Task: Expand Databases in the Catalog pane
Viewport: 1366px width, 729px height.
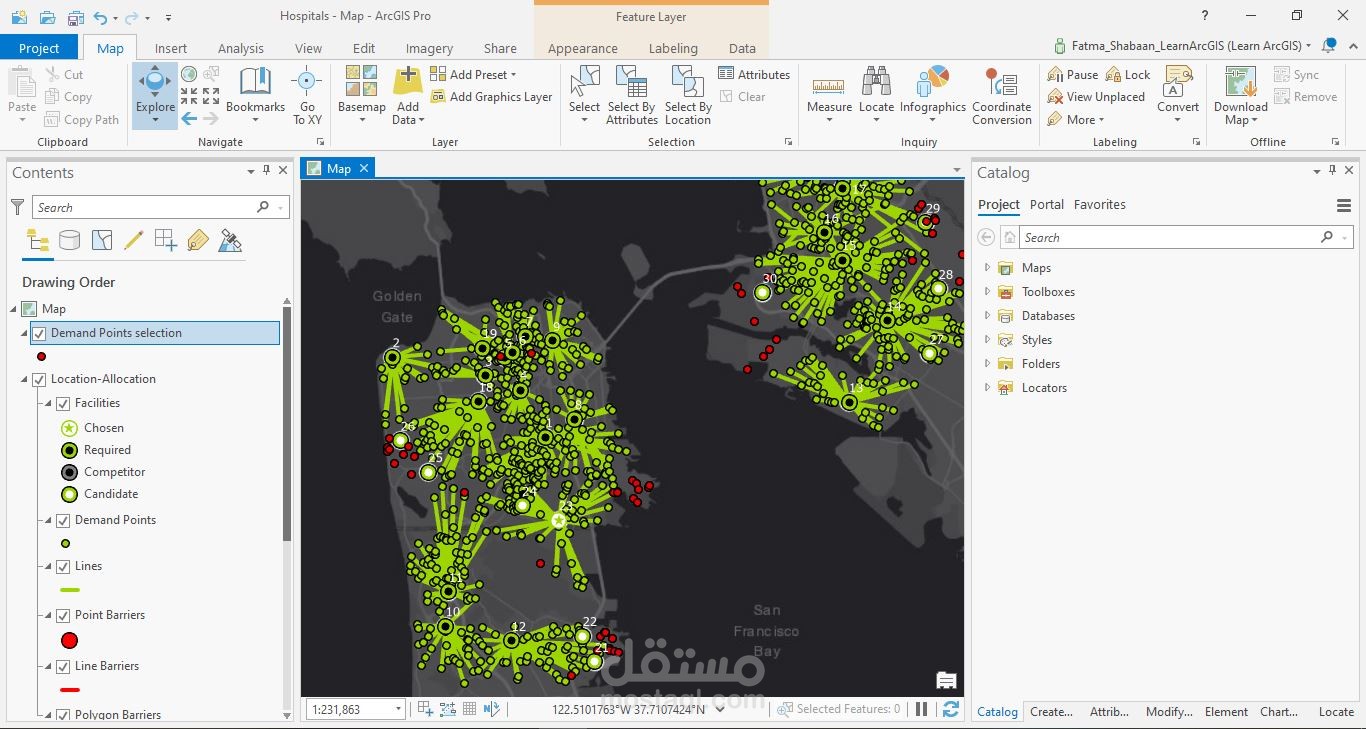Action: (986, 315)
